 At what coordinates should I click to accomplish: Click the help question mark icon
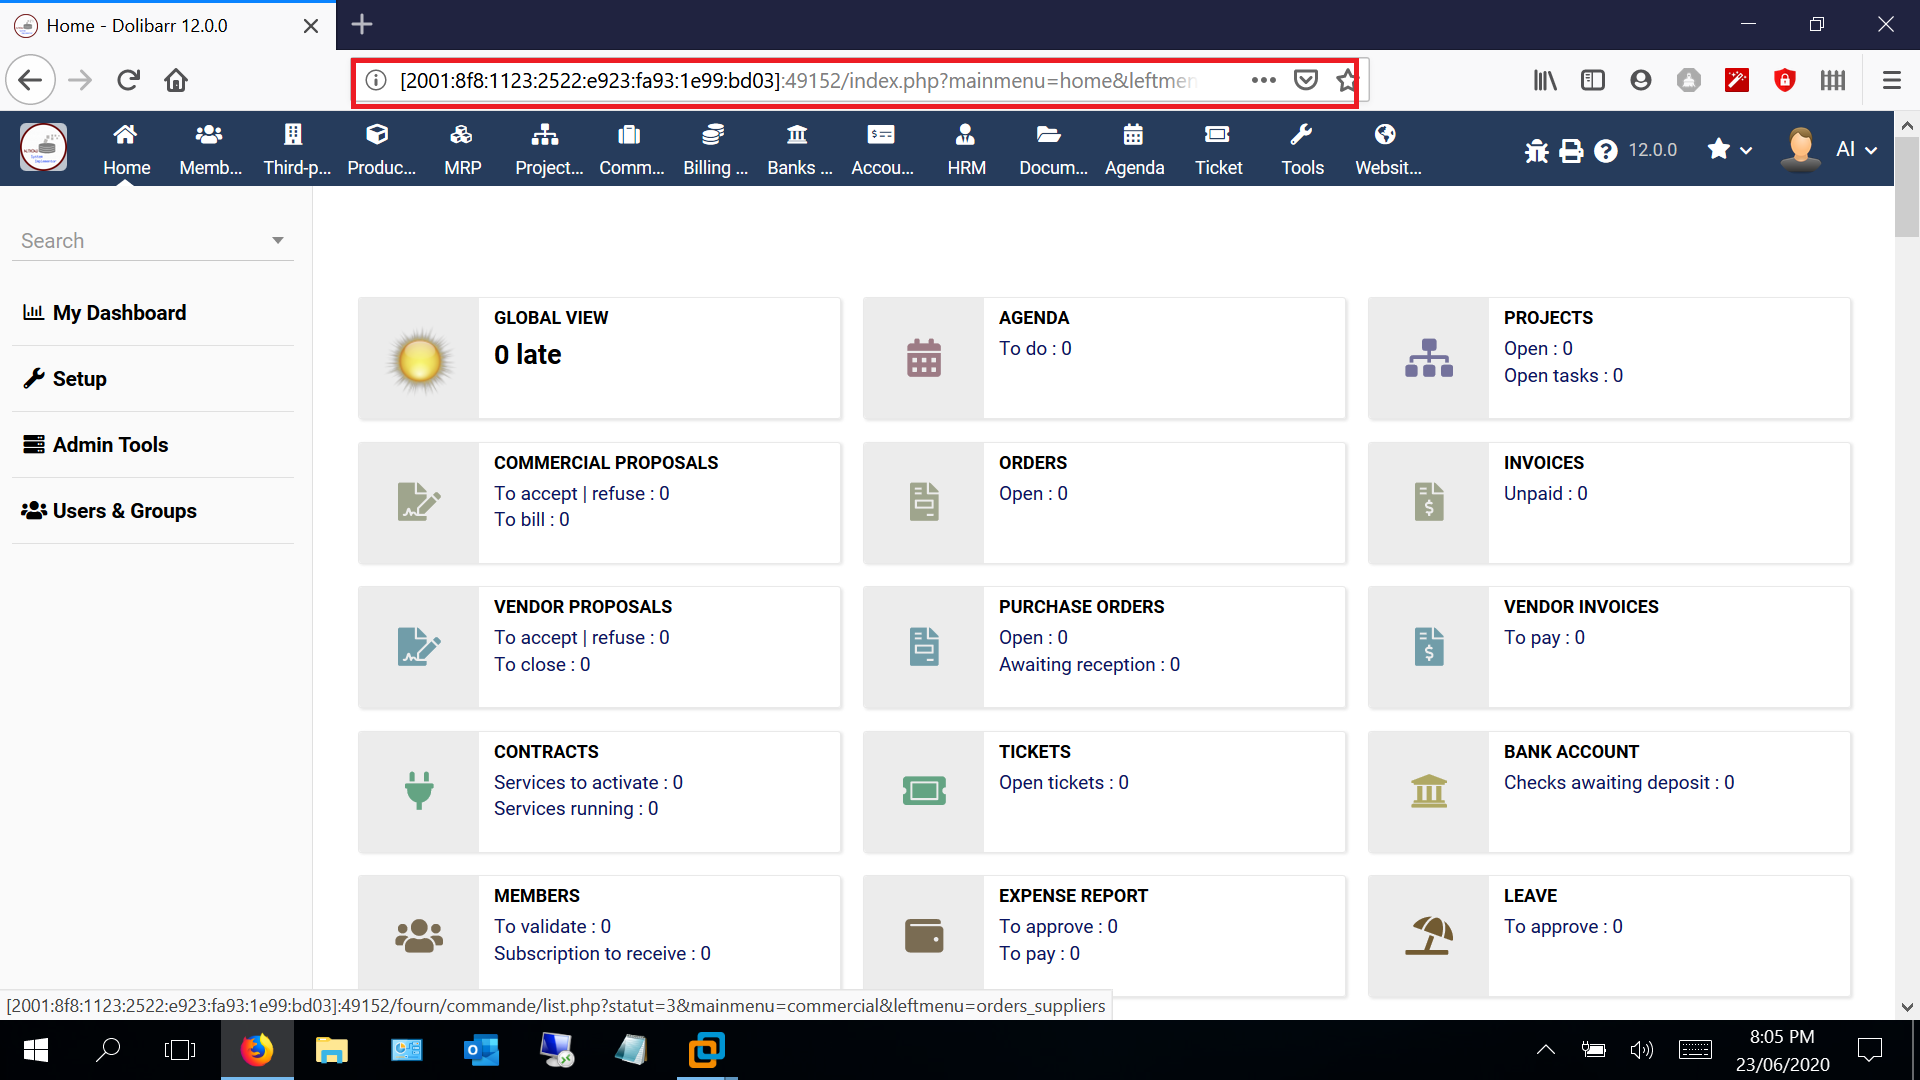pos(1606,151)
